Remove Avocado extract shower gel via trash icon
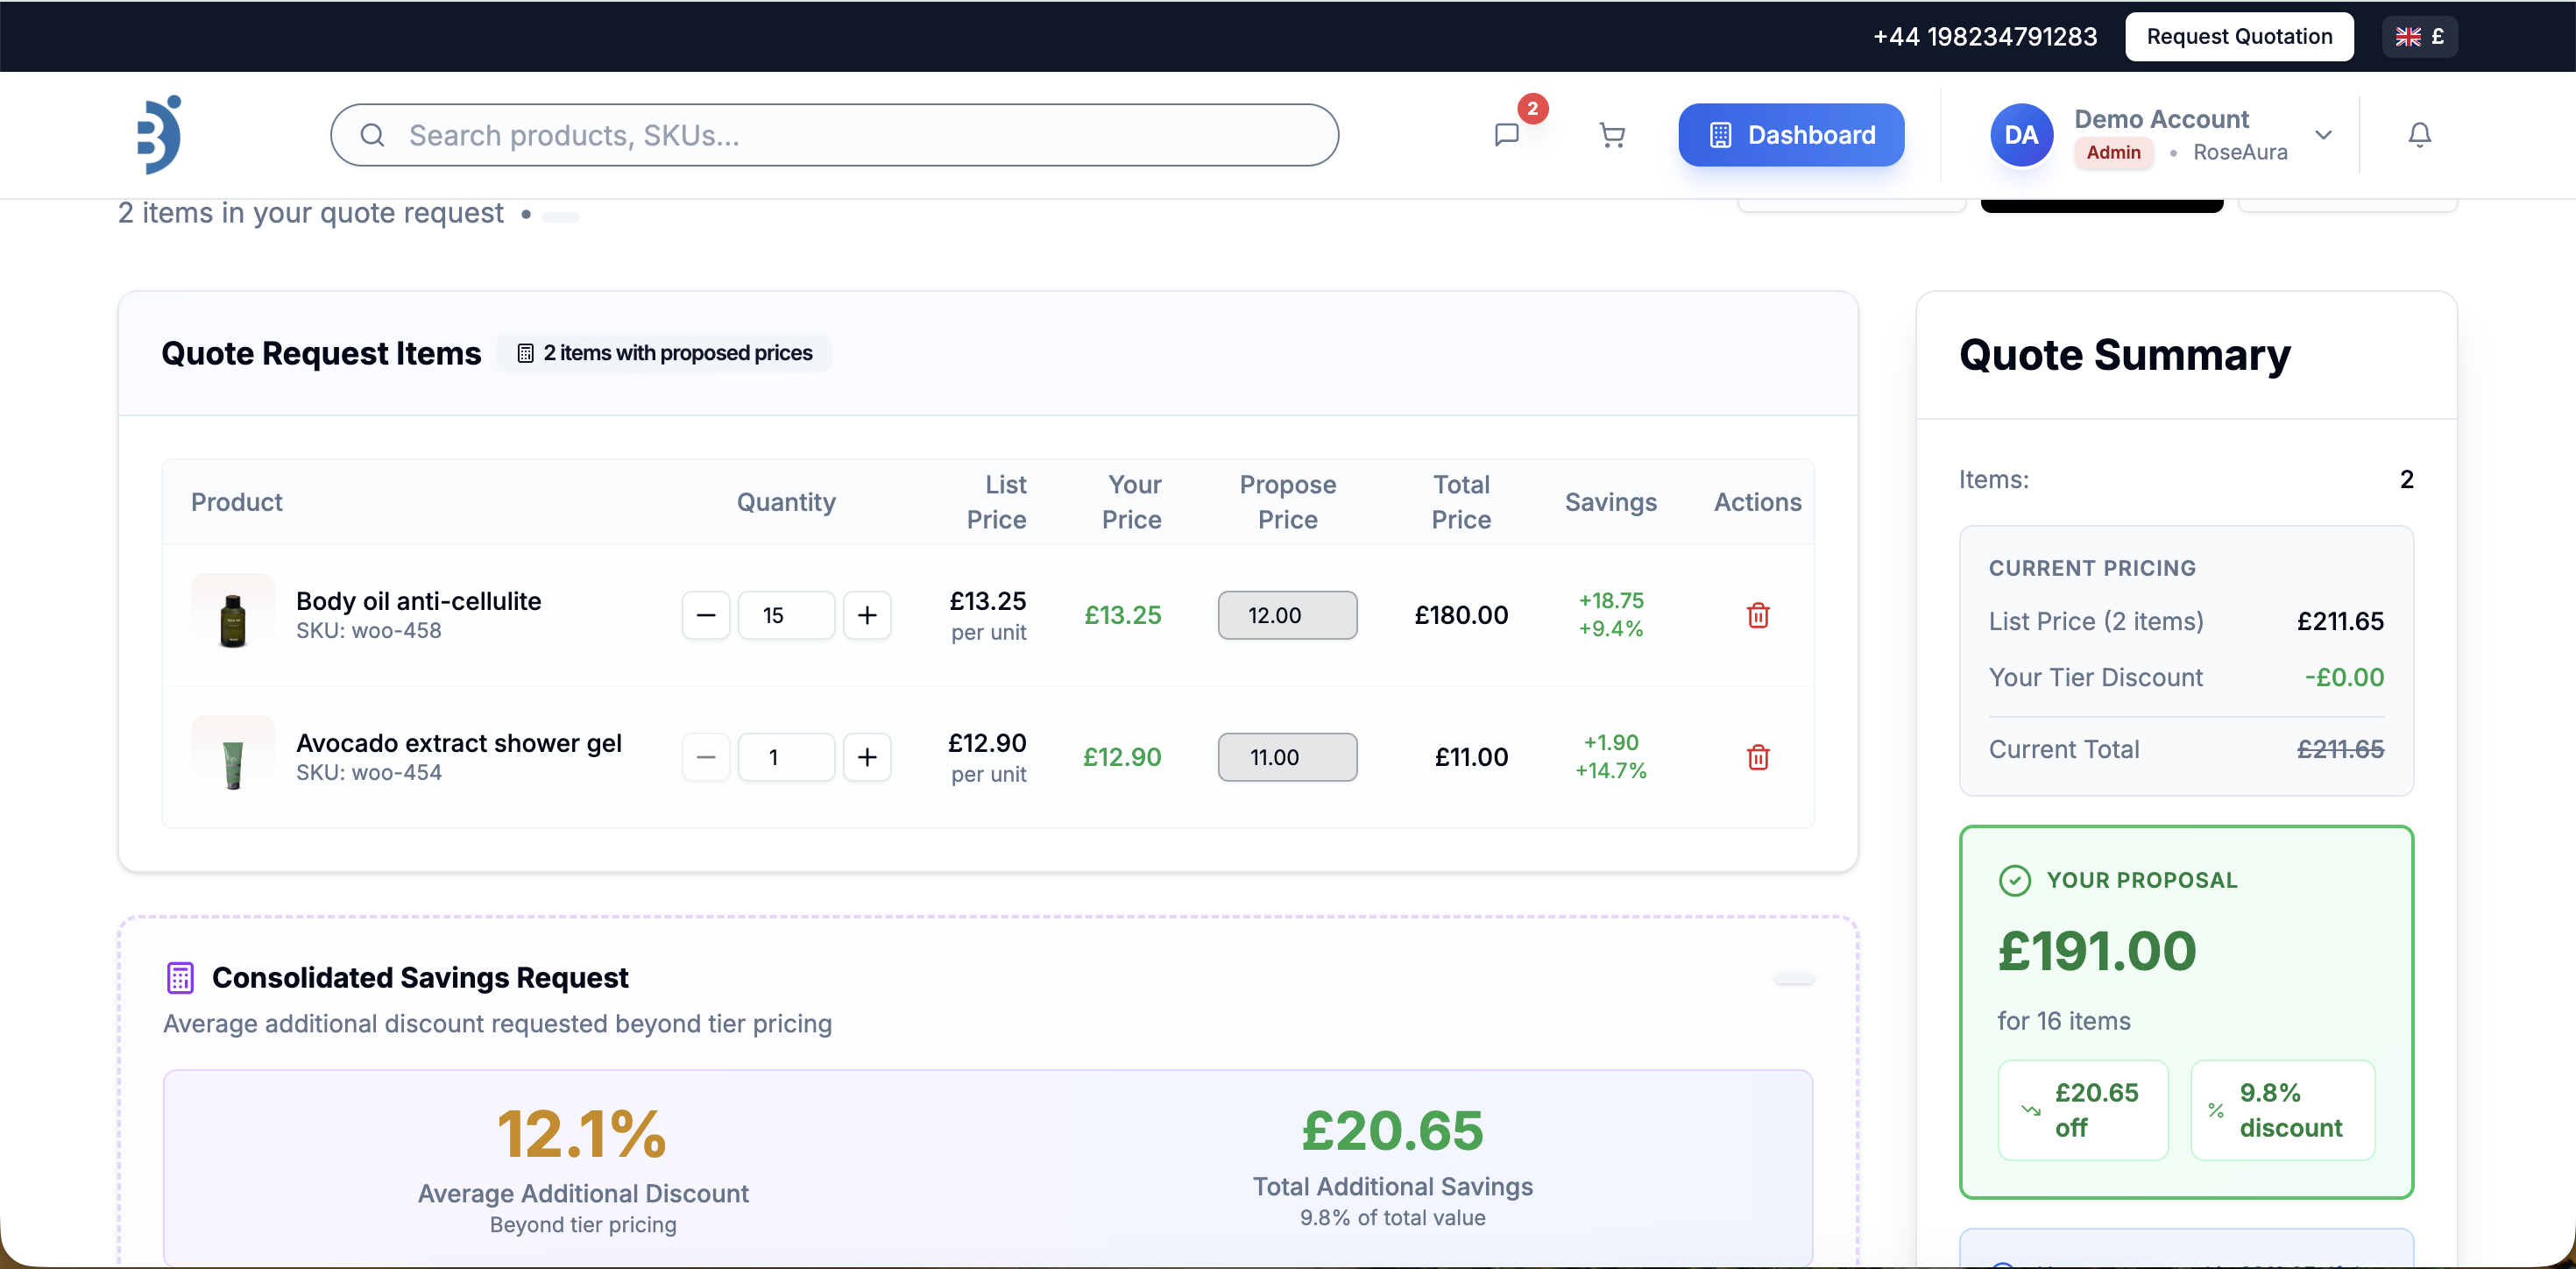The height and width of the screenshot is (1269, 2576). point(1758,757)
